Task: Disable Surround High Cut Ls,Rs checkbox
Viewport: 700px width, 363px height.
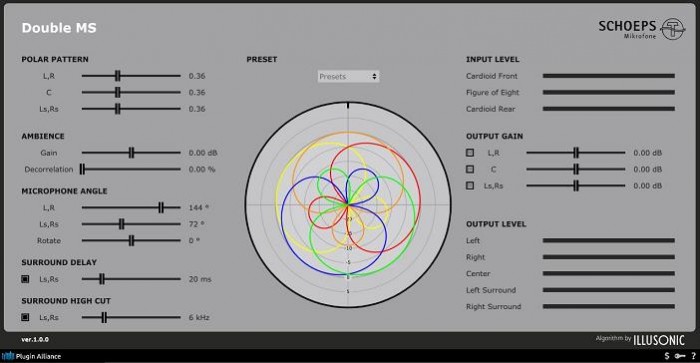Action: pyautogui.click(x=25, y=317)
